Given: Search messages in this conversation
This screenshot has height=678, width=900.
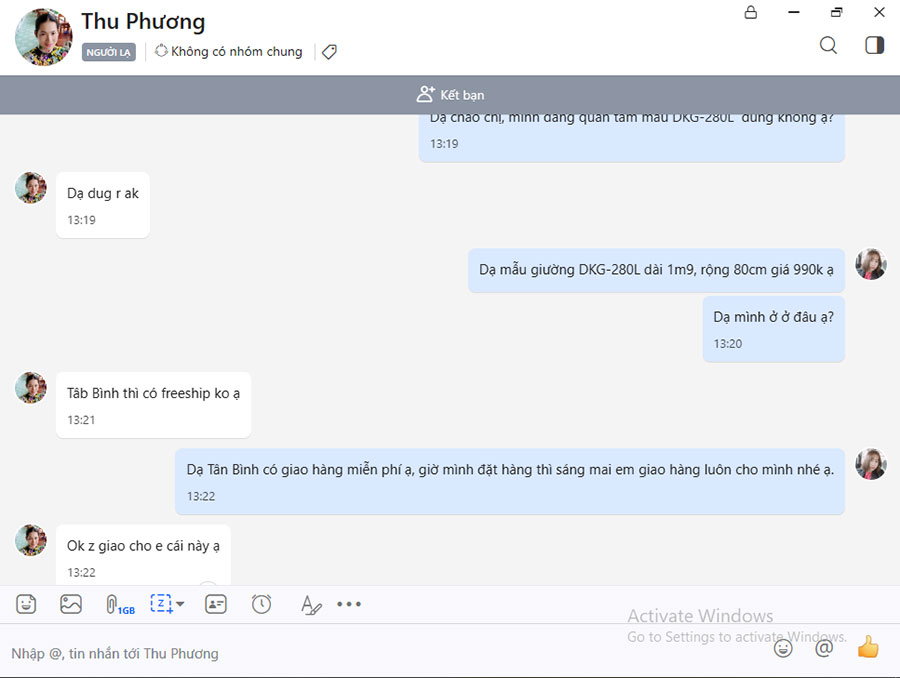Looking at the screenshot, I should tap(828, 45).
